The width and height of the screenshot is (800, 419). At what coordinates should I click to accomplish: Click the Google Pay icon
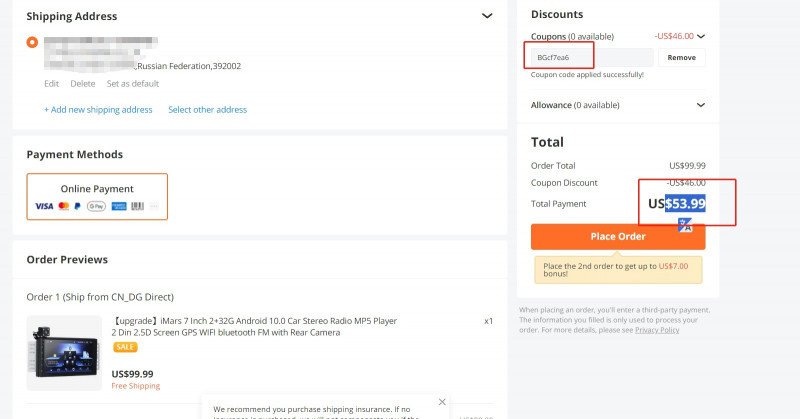coord(96,206)
